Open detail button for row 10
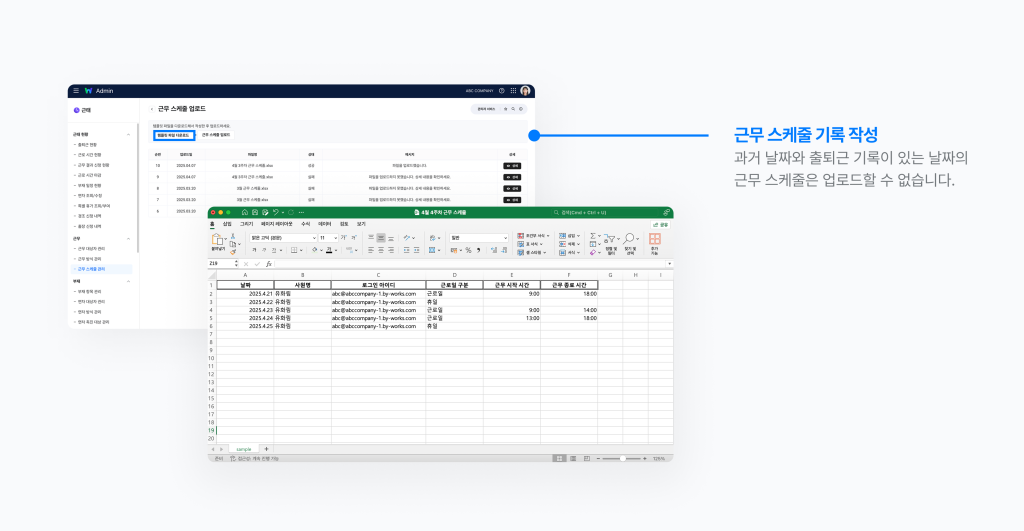1024x531 pixels. 512,166
